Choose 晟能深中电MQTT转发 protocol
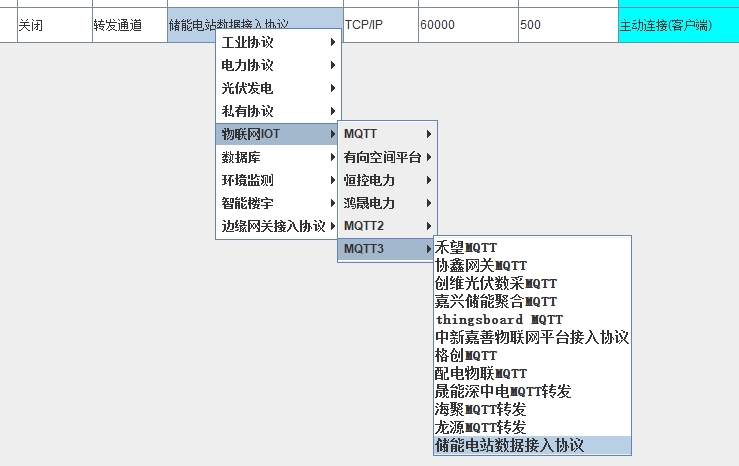This screenshot has width=739, height=466. [x=533, y=391]
